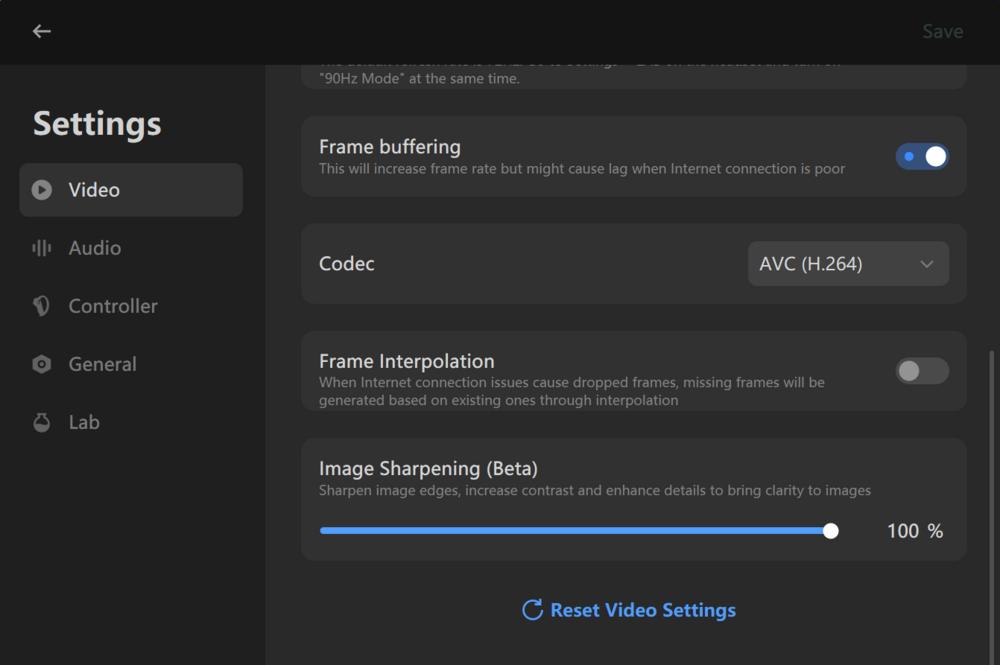Click the back arrow icon

tap(41, 31)
